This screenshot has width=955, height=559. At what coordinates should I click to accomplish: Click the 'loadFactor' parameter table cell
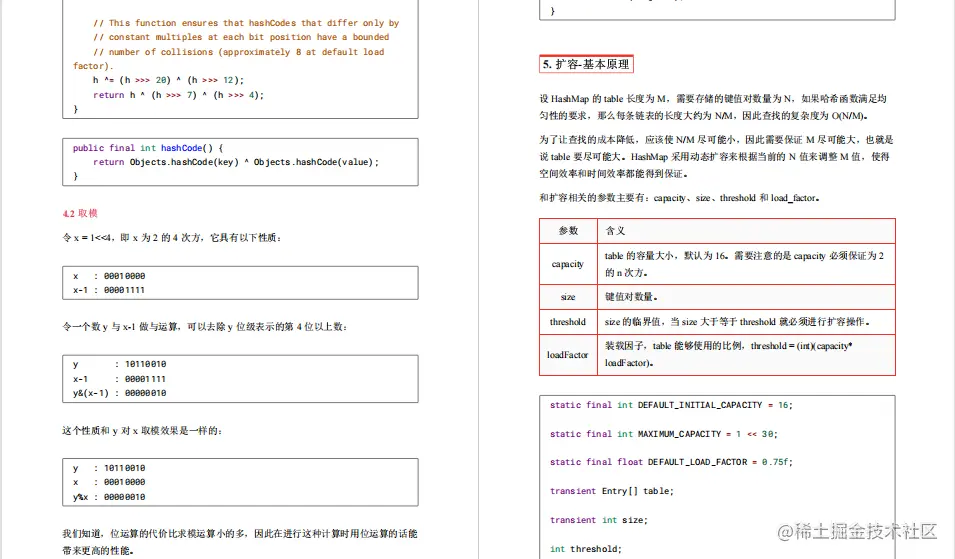coord(568,354)
